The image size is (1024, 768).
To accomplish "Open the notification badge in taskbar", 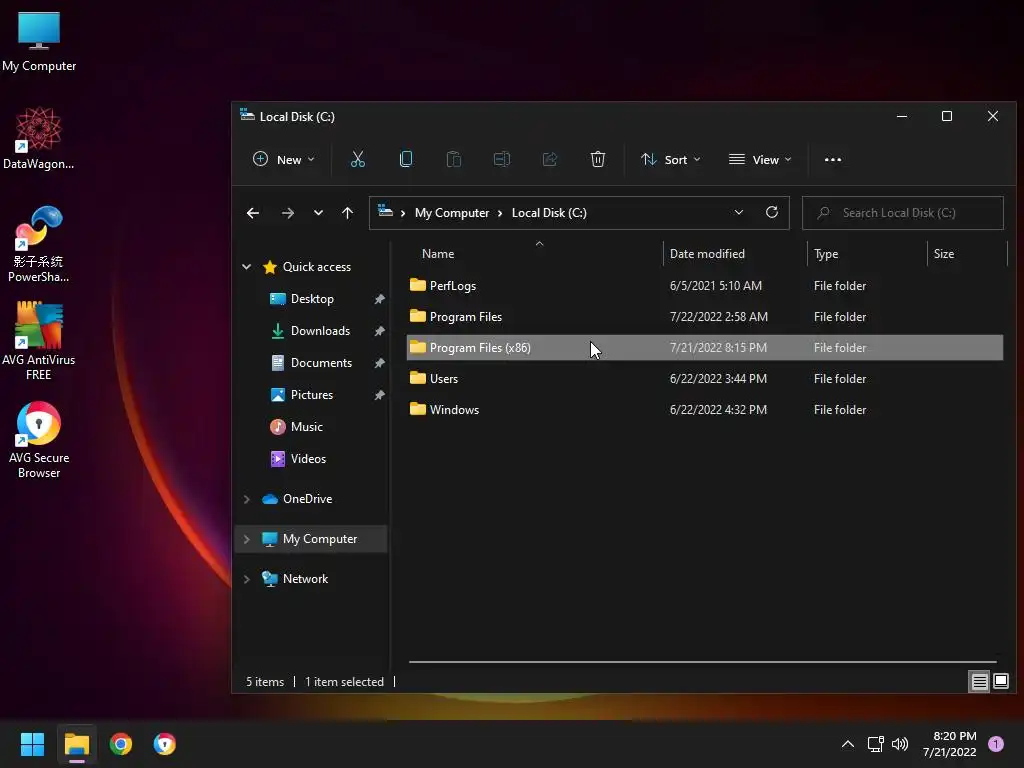I will (995, 744).
